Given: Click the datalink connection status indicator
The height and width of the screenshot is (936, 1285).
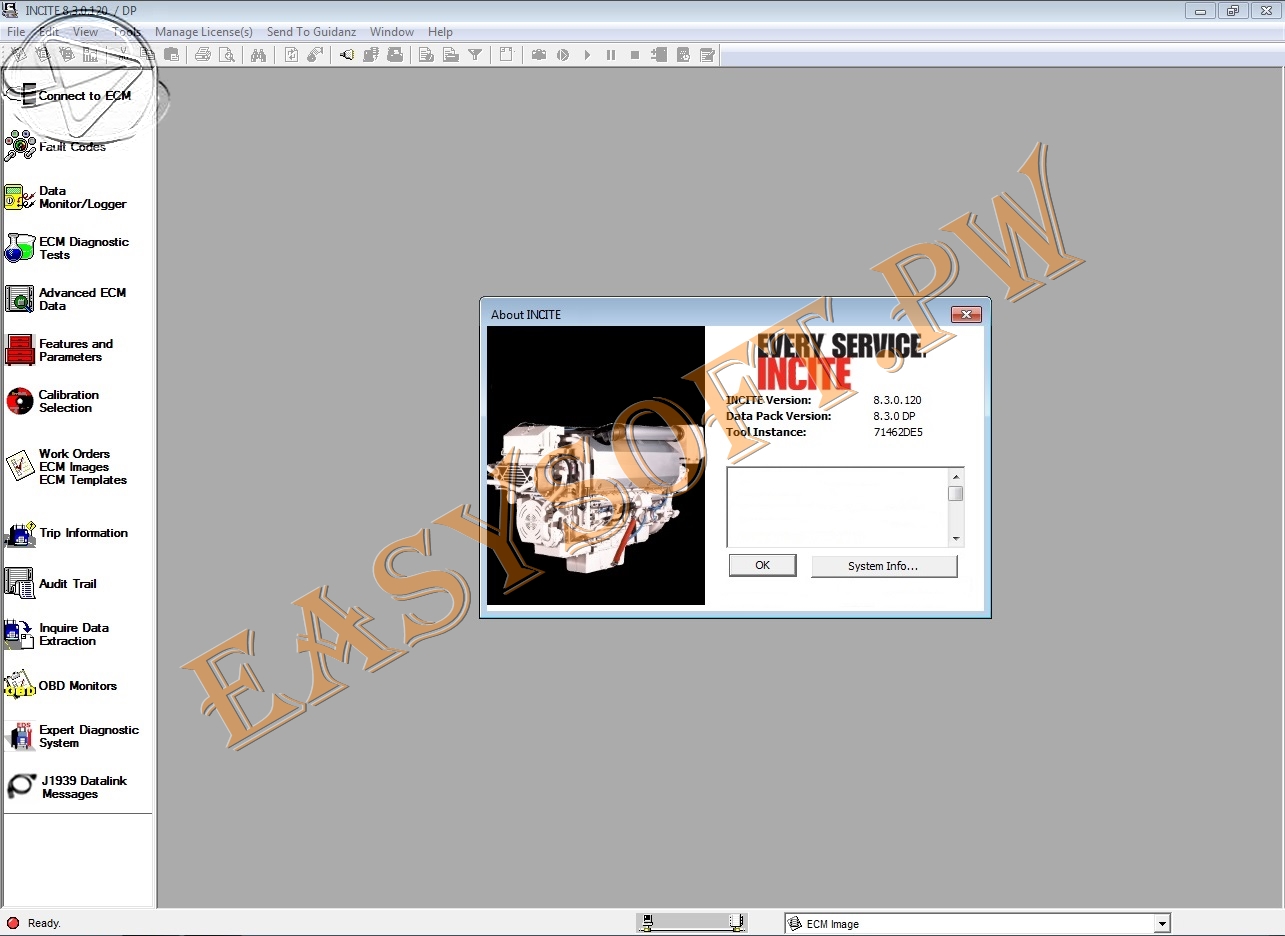Looking at the screenshot, I should tap(692, 923).
